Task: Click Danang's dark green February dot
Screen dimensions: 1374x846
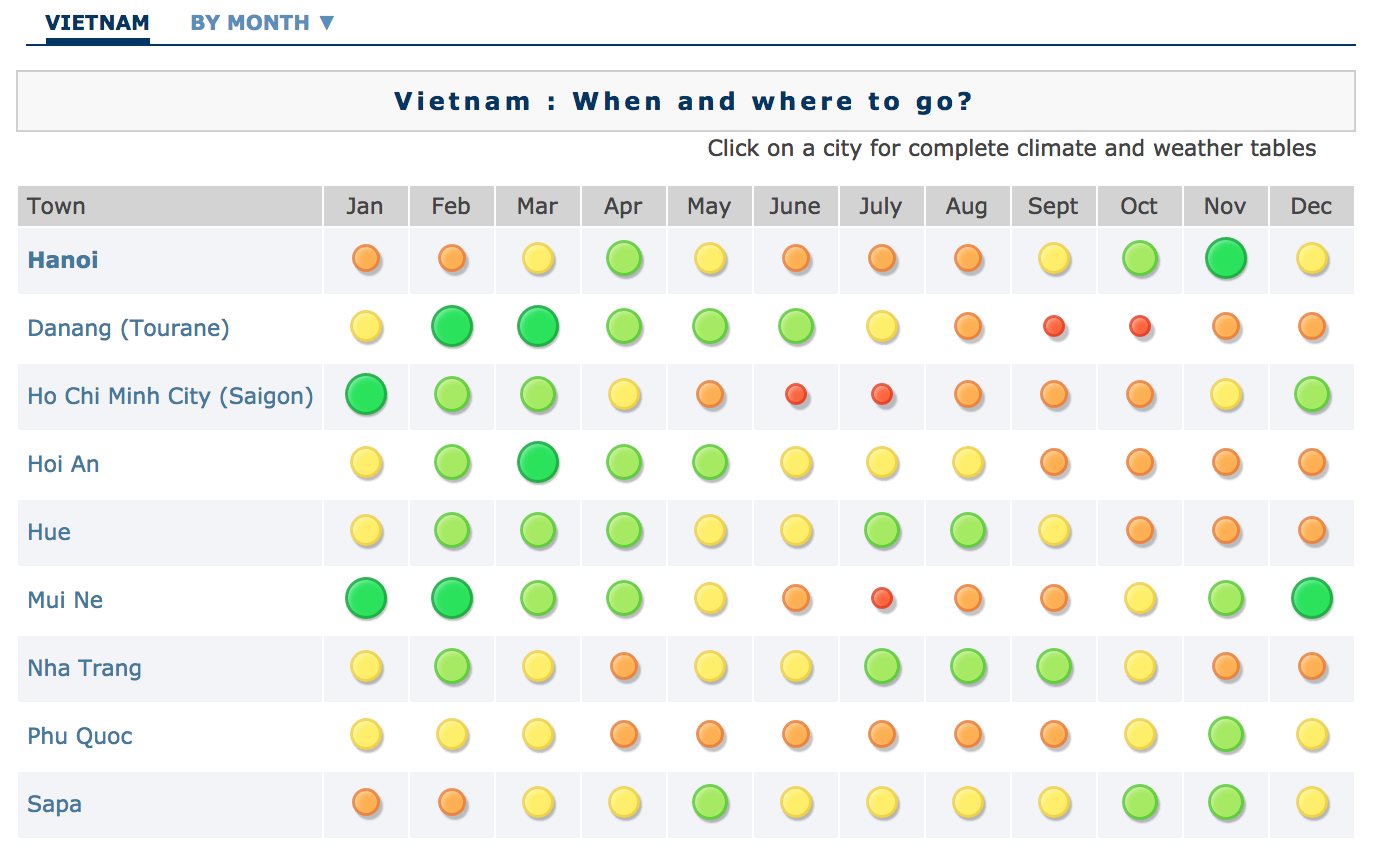Action: 451,326
